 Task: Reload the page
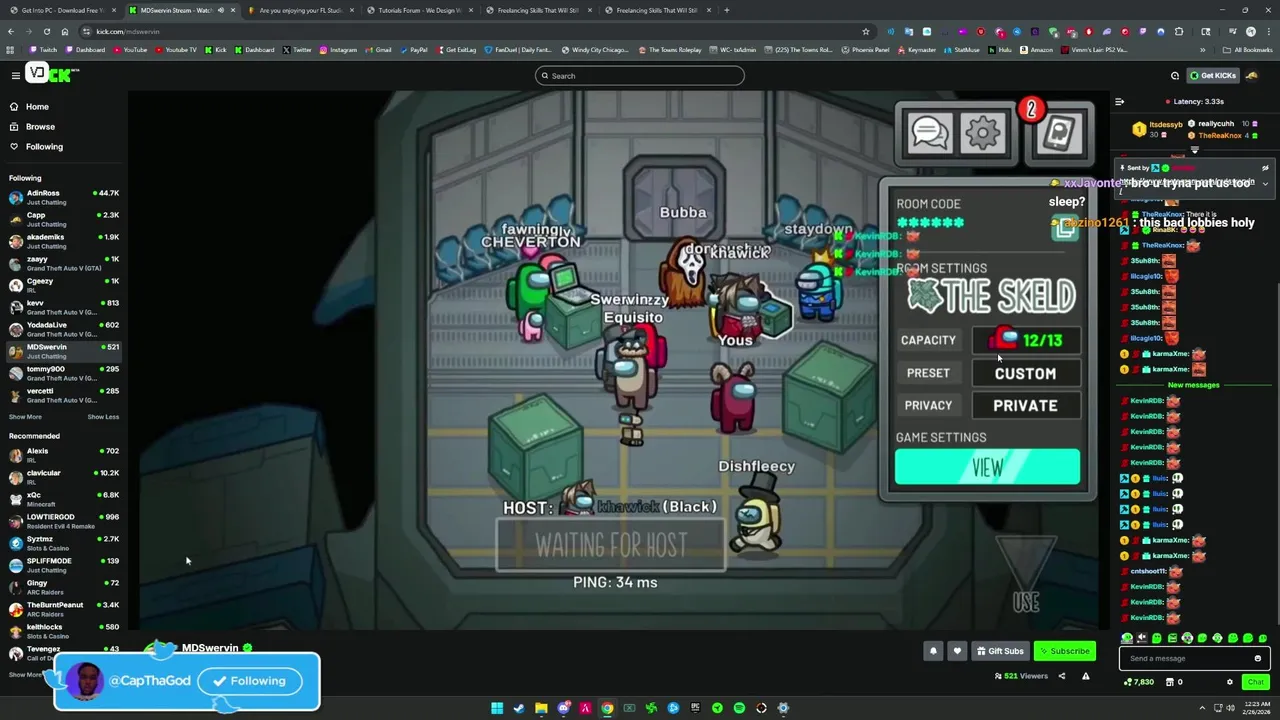coord(46,31)
